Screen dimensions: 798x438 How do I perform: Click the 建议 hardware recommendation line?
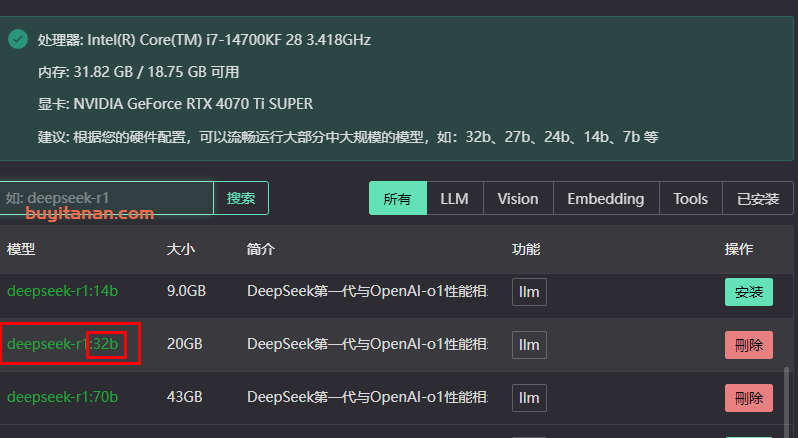[348, 137]
